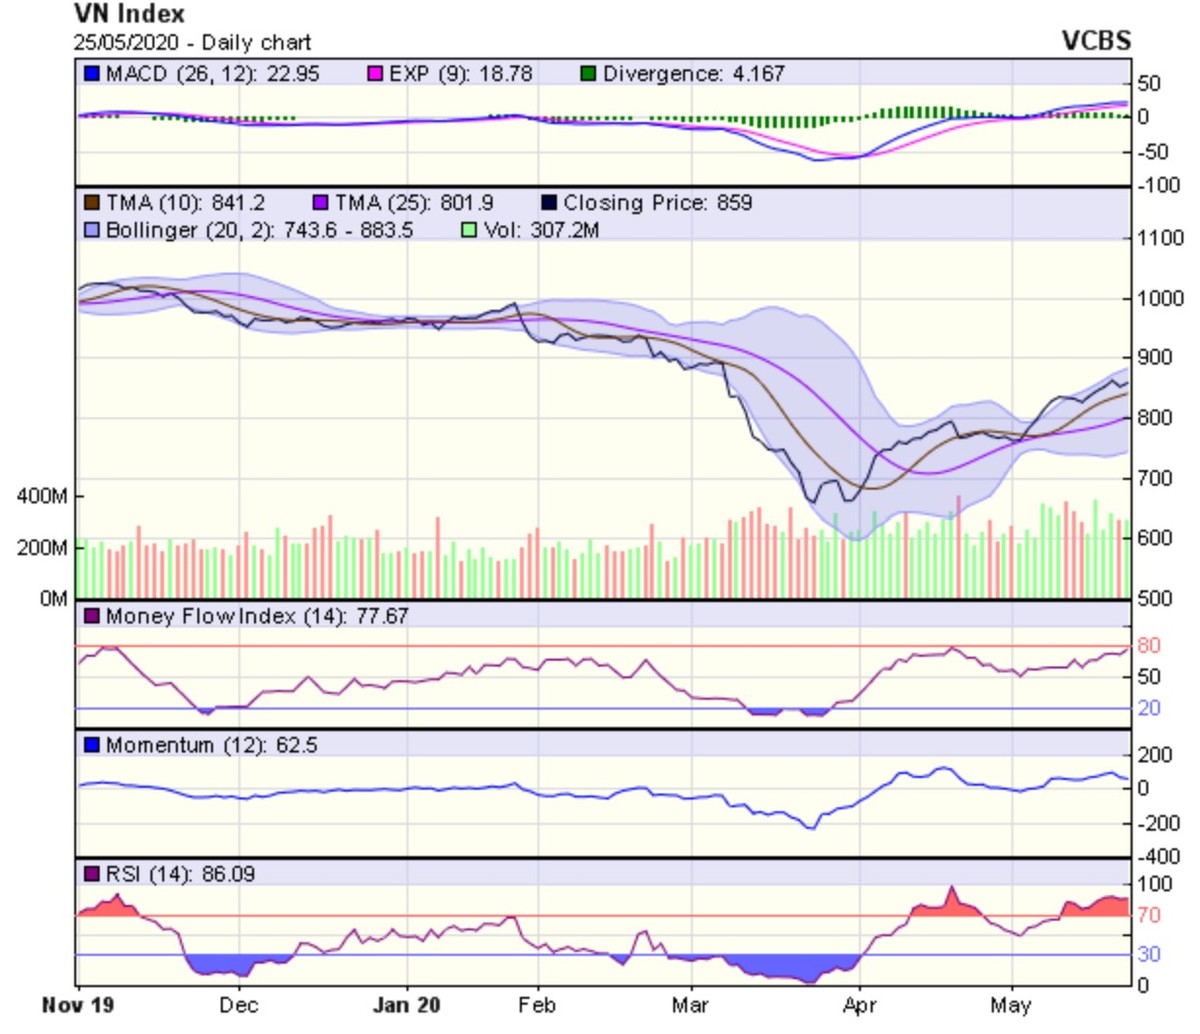Screen dimensions: 1200x1034
Task: Click the Money Flow Index legend swatch
Action: (92, 616)
